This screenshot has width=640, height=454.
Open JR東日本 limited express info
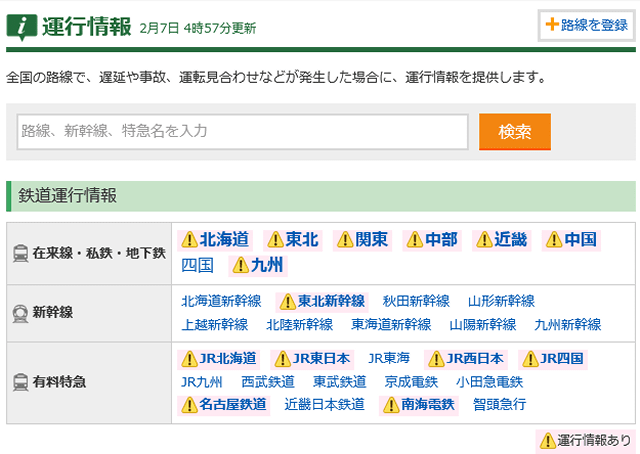pyautogui.click(x=322, y=359)
